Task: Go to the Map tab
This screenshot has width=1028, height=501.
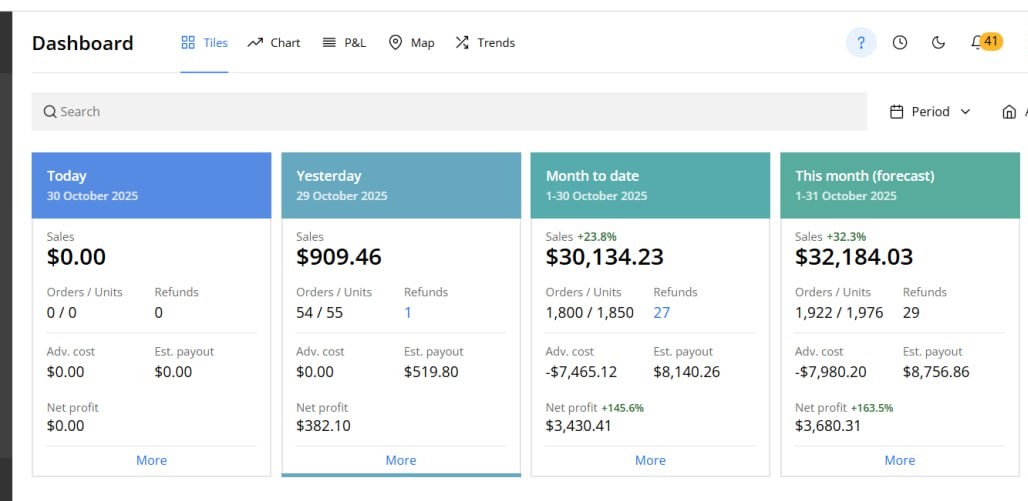Action: (x=411, y=43)
